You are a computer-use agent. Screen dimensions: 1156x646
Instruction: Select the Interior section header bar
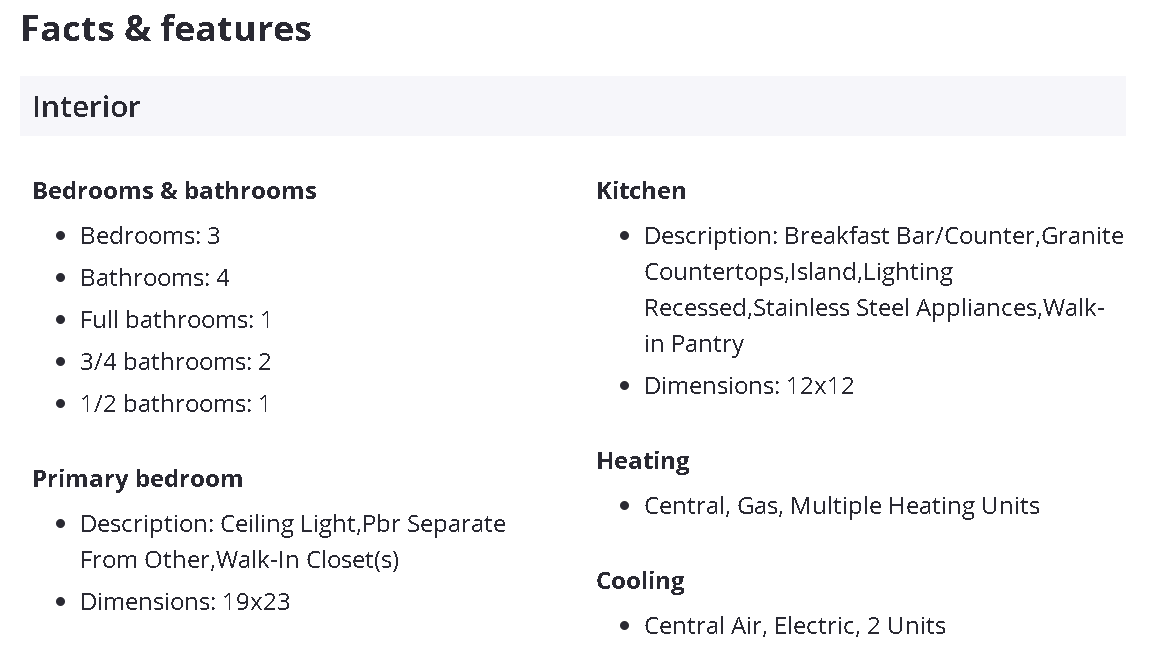tap(572, 106)
